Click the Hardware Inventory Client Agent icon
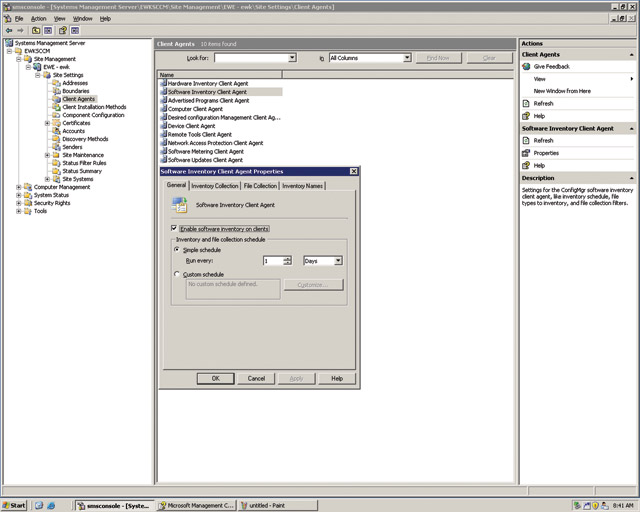Image resolution: width=640 pixels, height=512 pixels. coord(164,83)
